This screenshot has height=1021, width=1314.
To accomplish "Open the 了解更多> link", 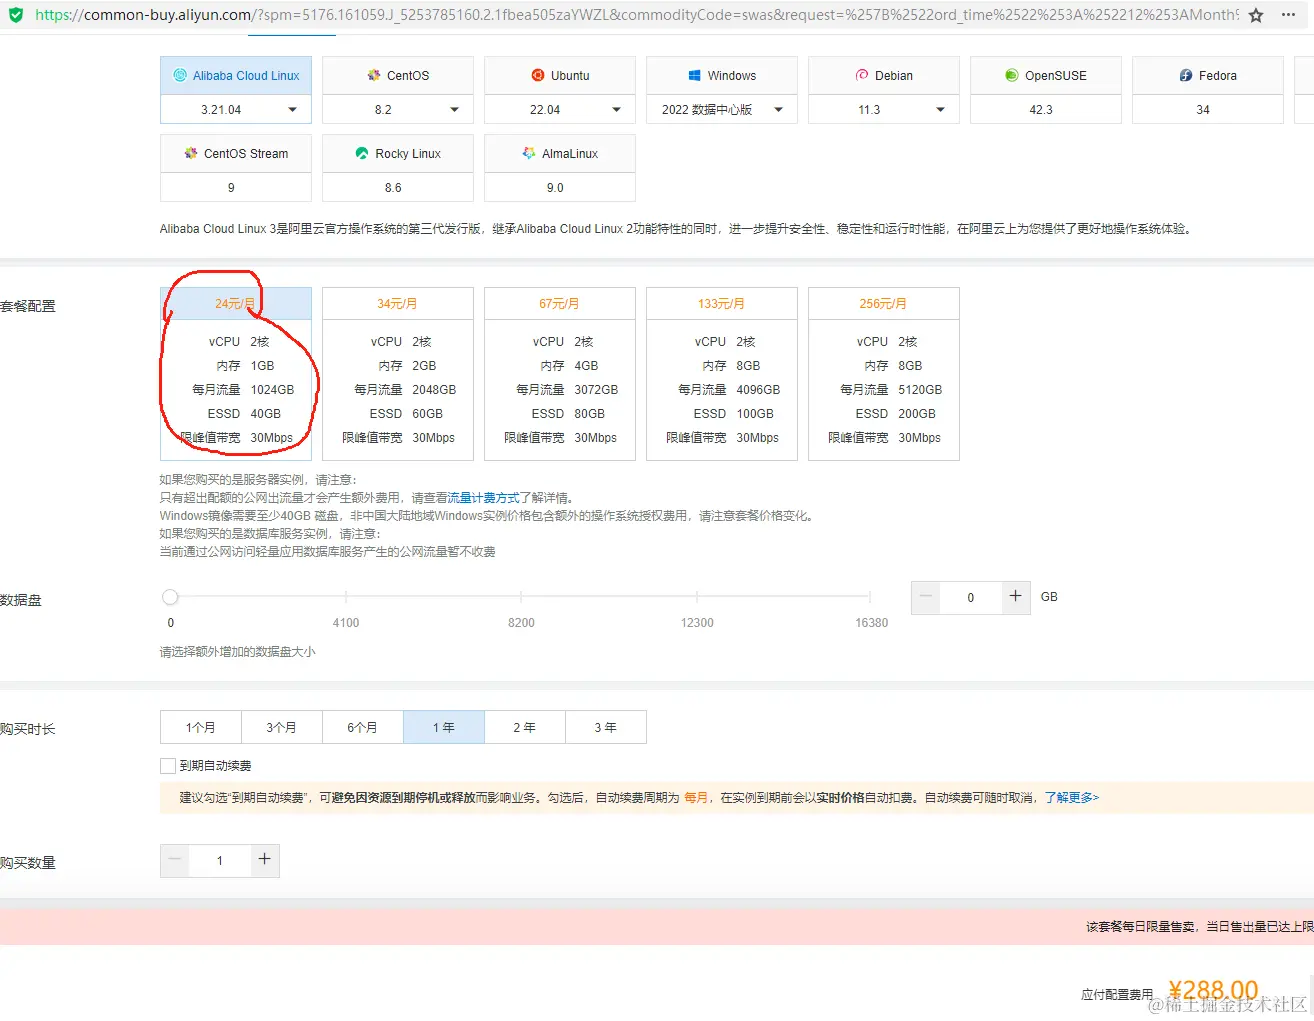I will coord(1072,798).
